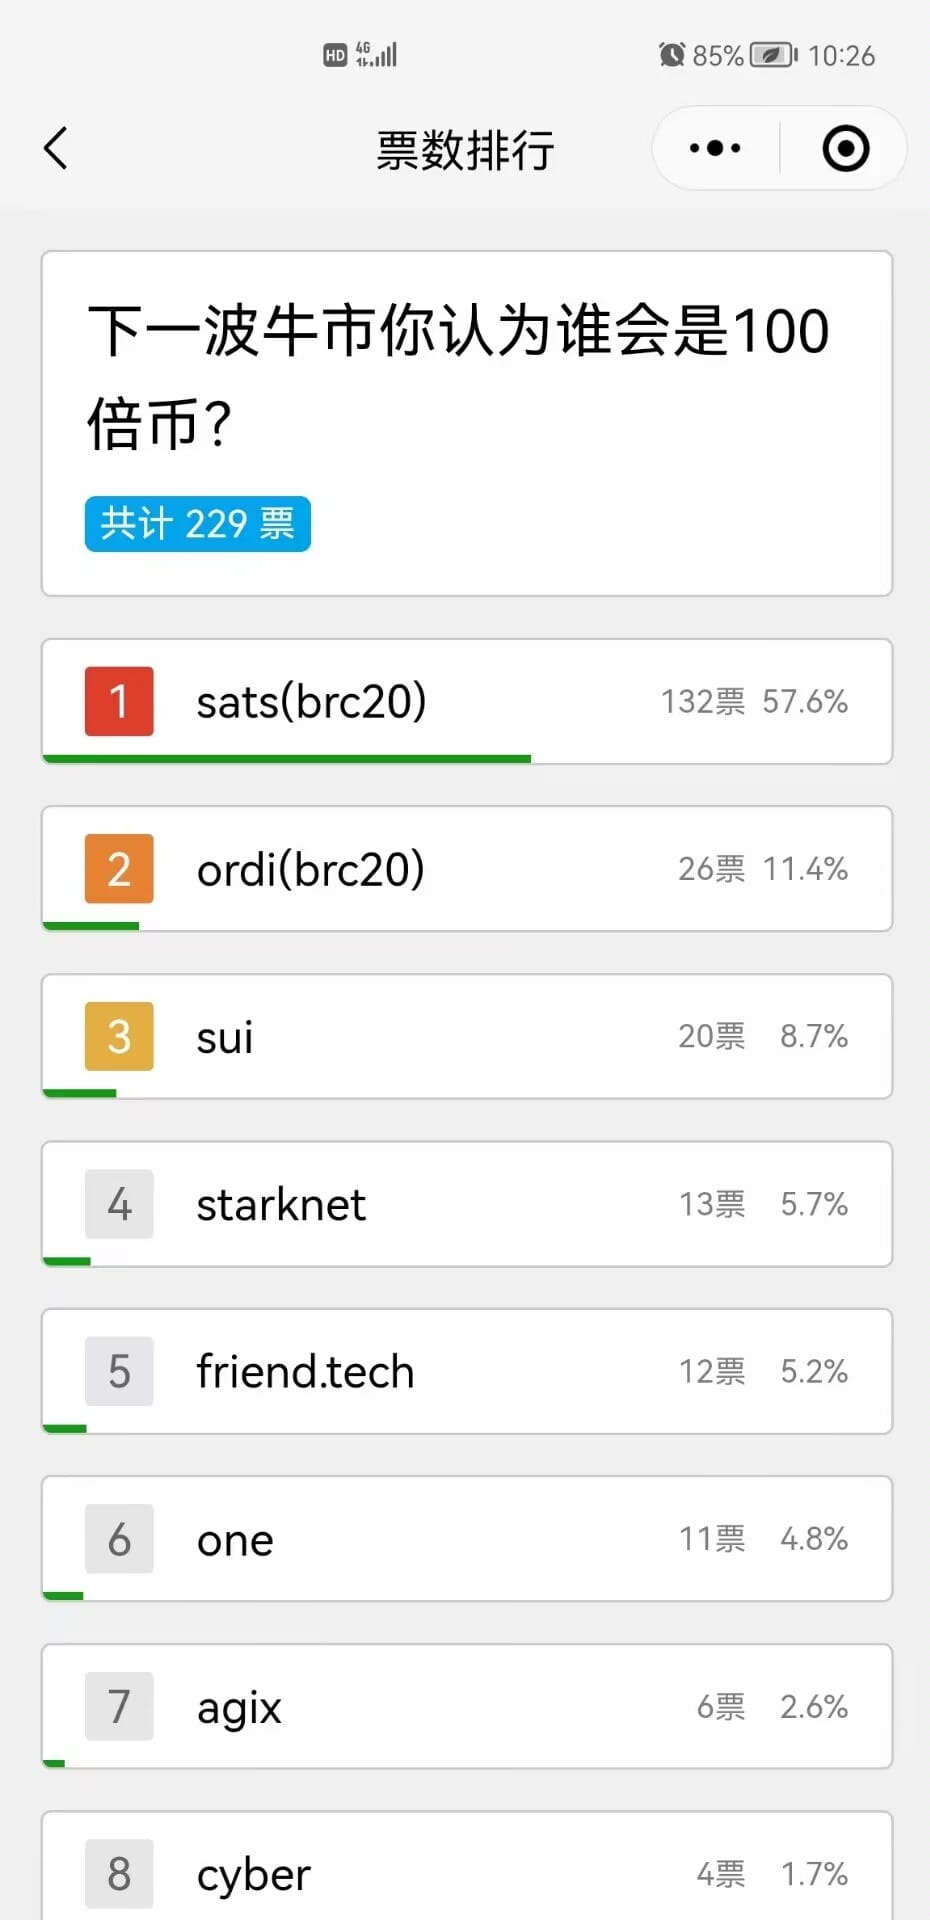Viewport: 930px width, 1920px height.
Task: Tap the green progress bar under sats(brc20)
Action: pyautogui.click(x=286, y=760)
